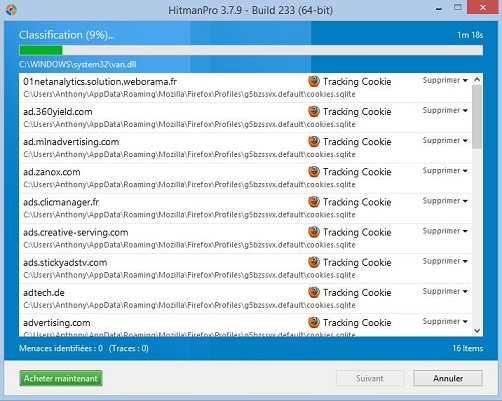The height and width of the screenshot is (401, 502).
Task: Click the Suivant button
Action: [x=370, y=378]
